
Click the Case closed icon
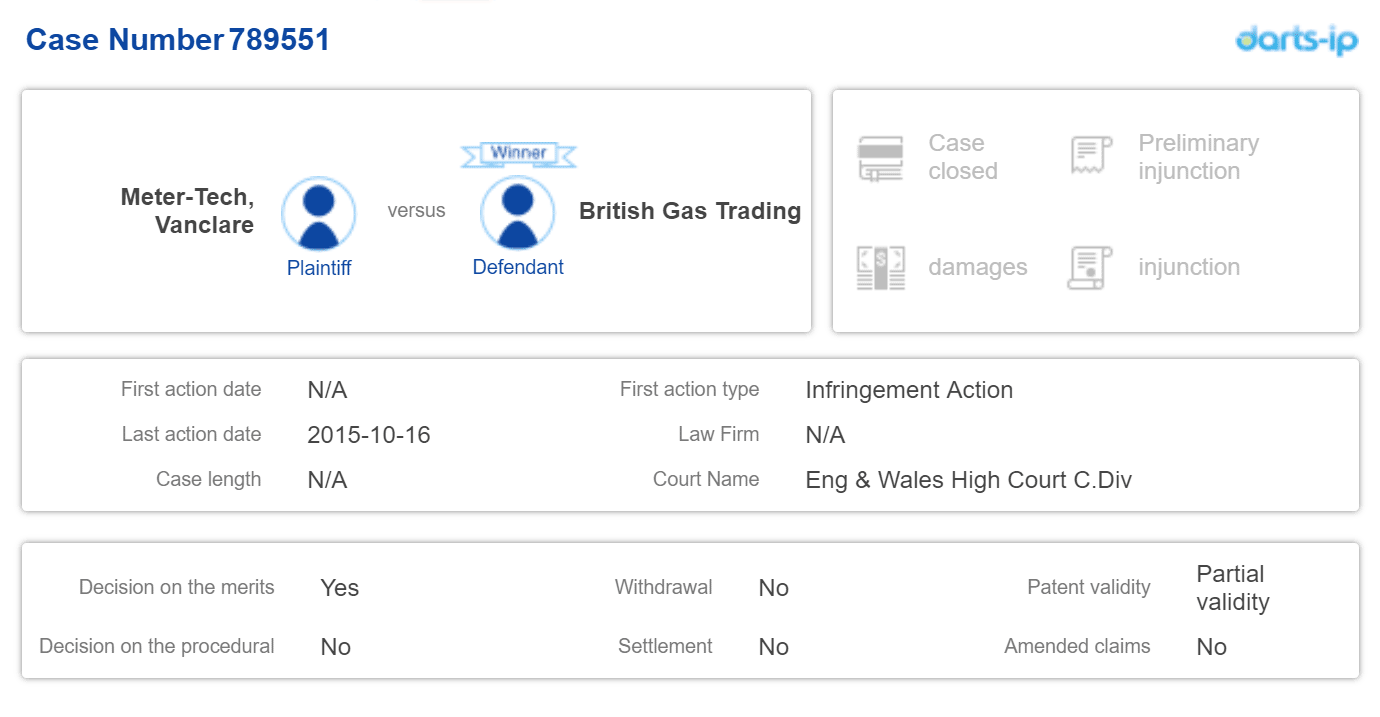pos(880,158)
